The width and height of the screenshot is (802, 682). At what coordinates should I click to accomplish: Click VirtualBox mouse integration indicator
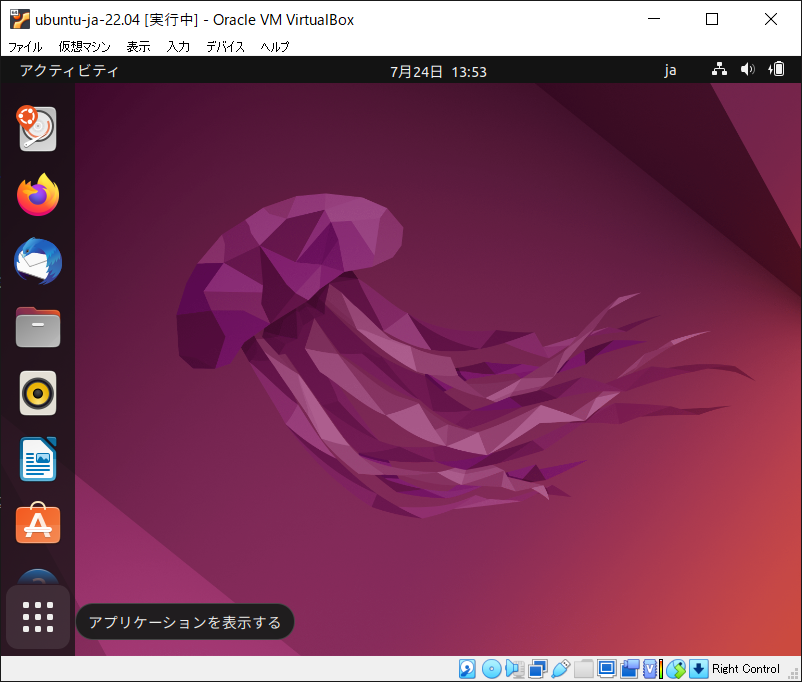point(676,669)
